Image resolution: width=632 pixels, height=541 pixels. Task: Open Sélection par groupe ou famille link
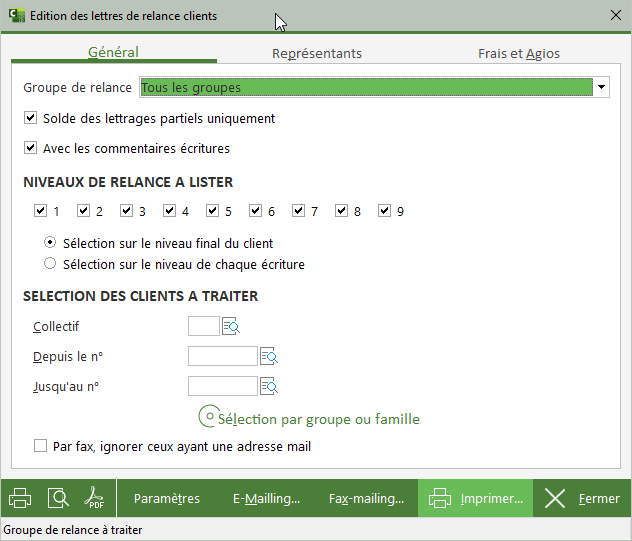(319, 419)
